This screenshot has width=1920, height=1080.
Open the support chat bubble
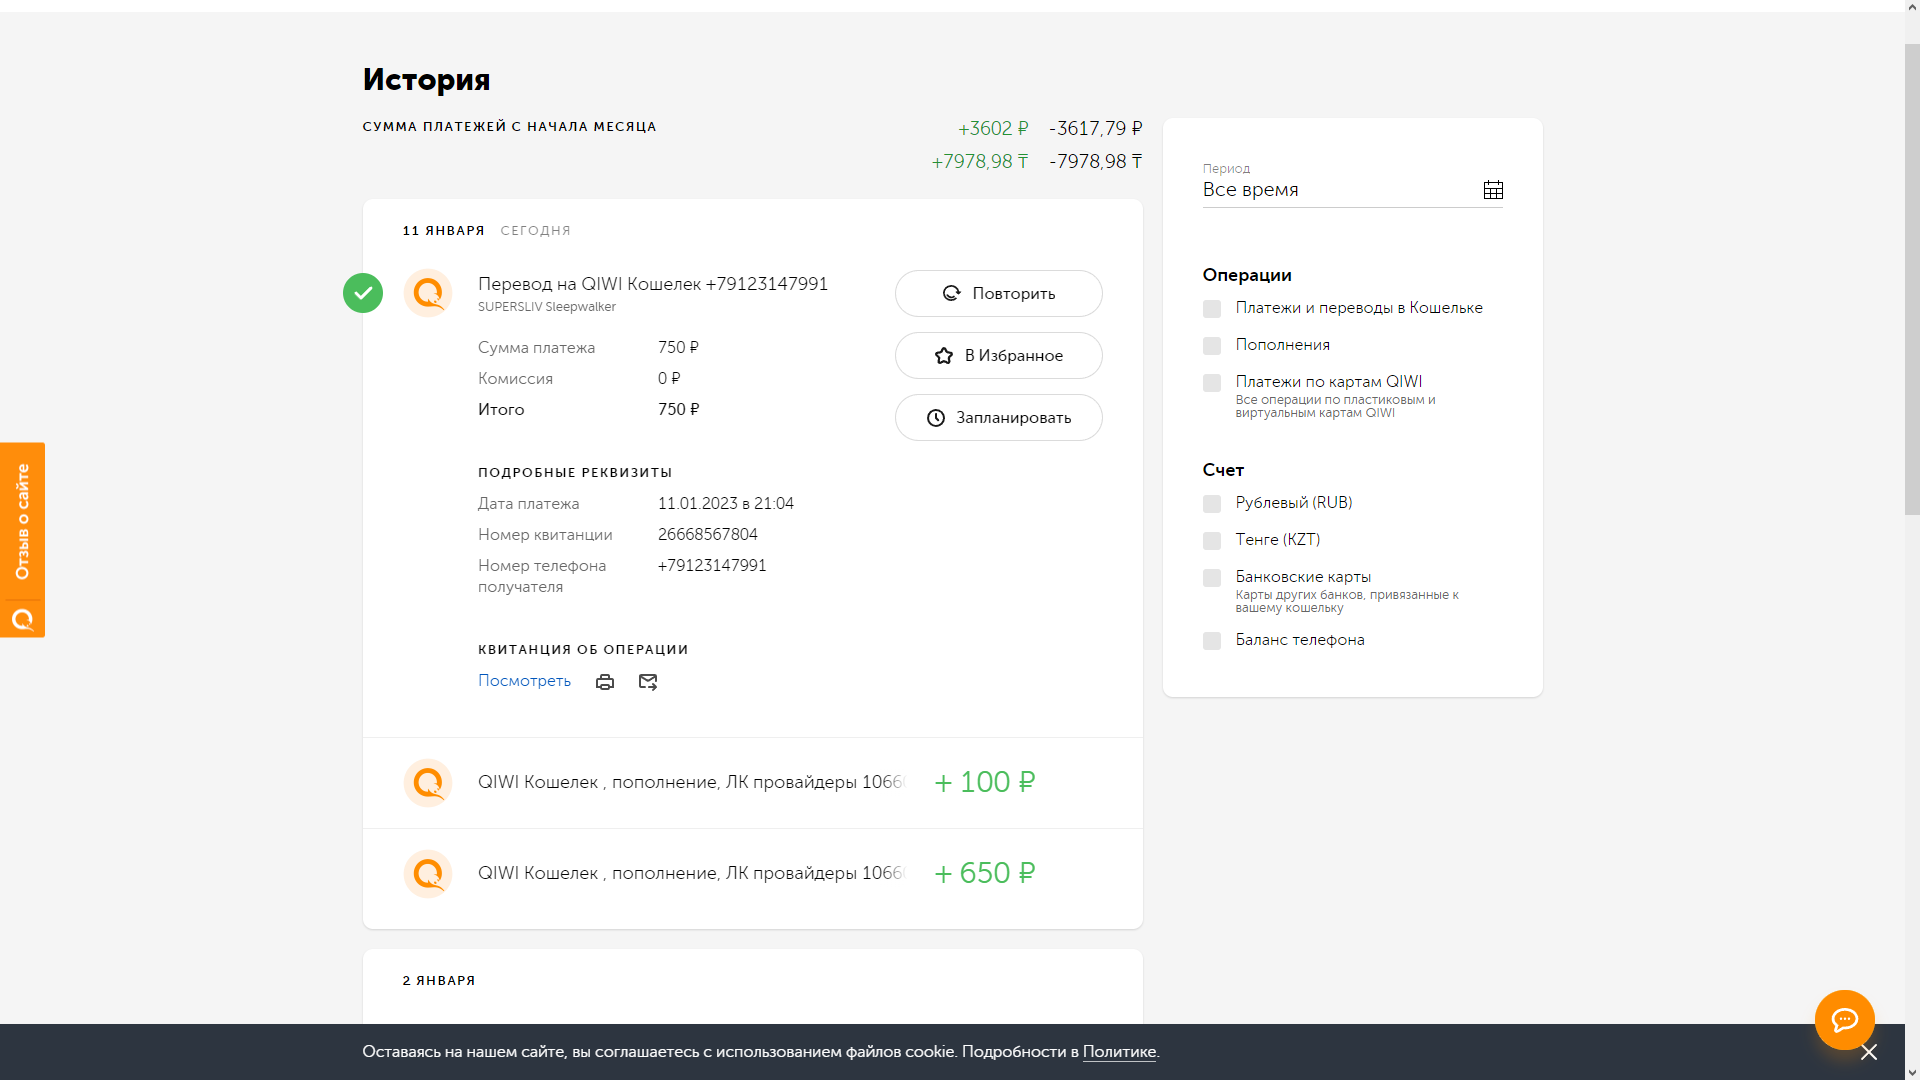tap(1845, 1020)
